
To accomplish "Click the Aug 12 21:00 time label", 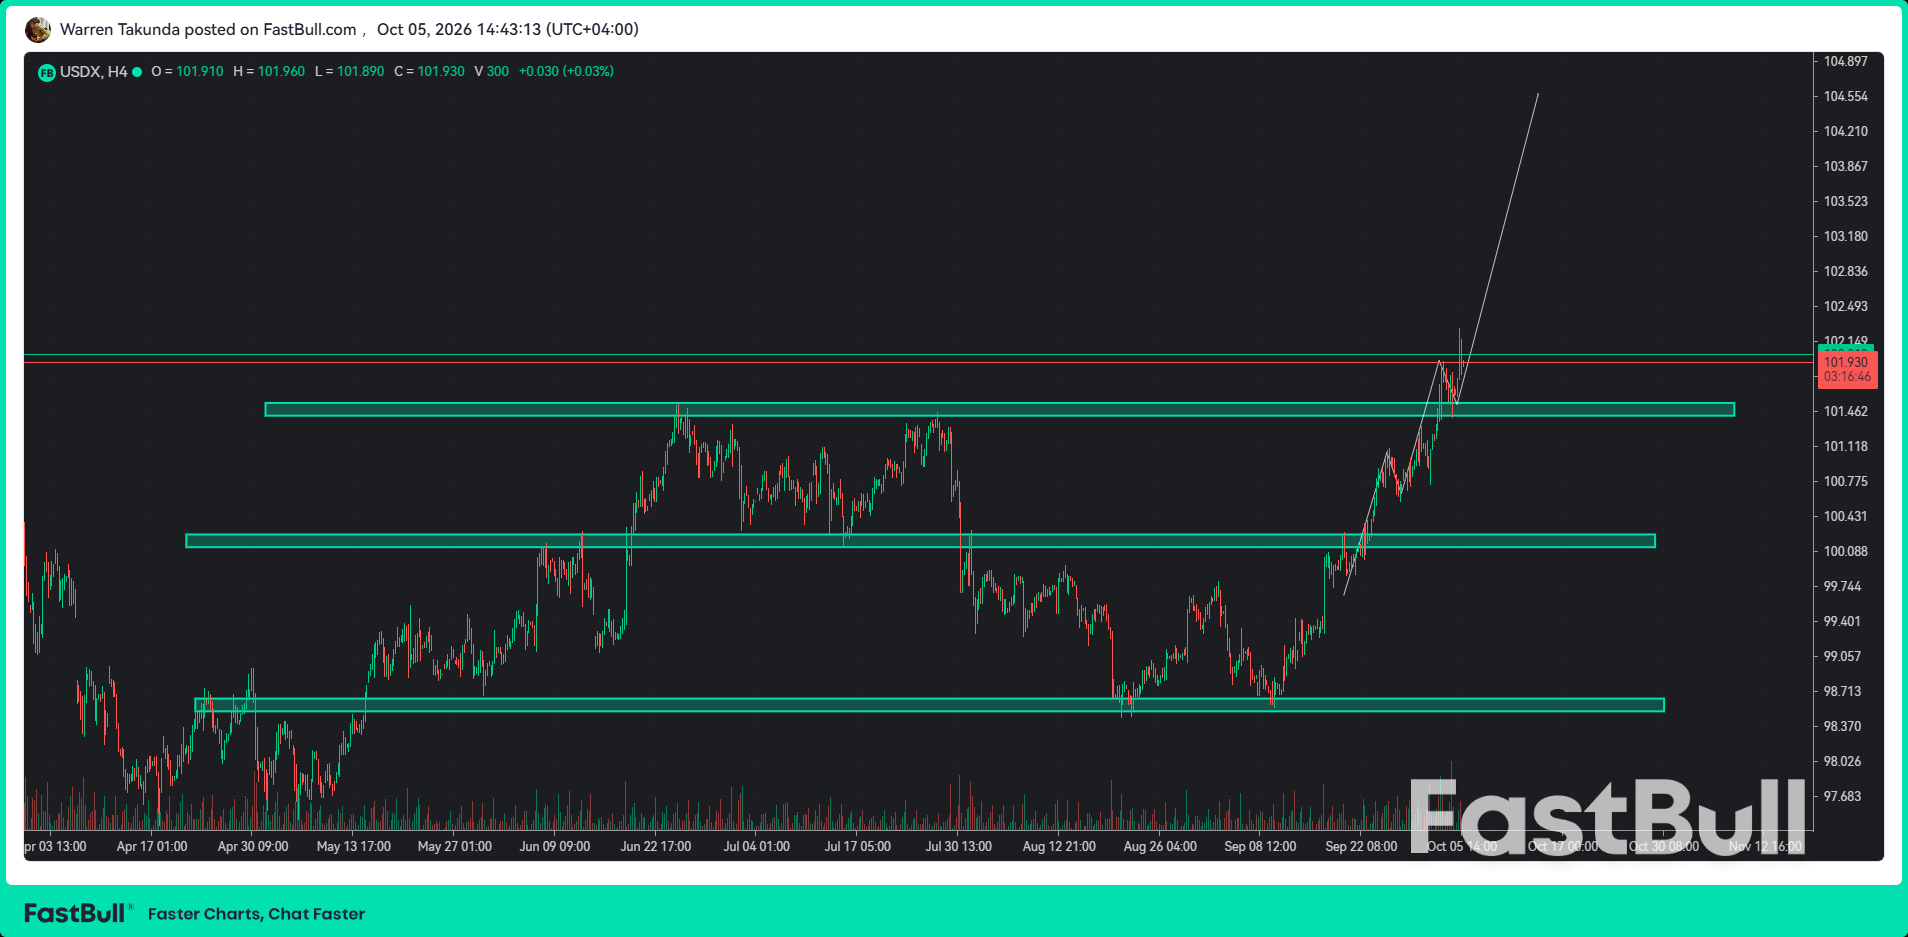I will tap(1059, 847).
